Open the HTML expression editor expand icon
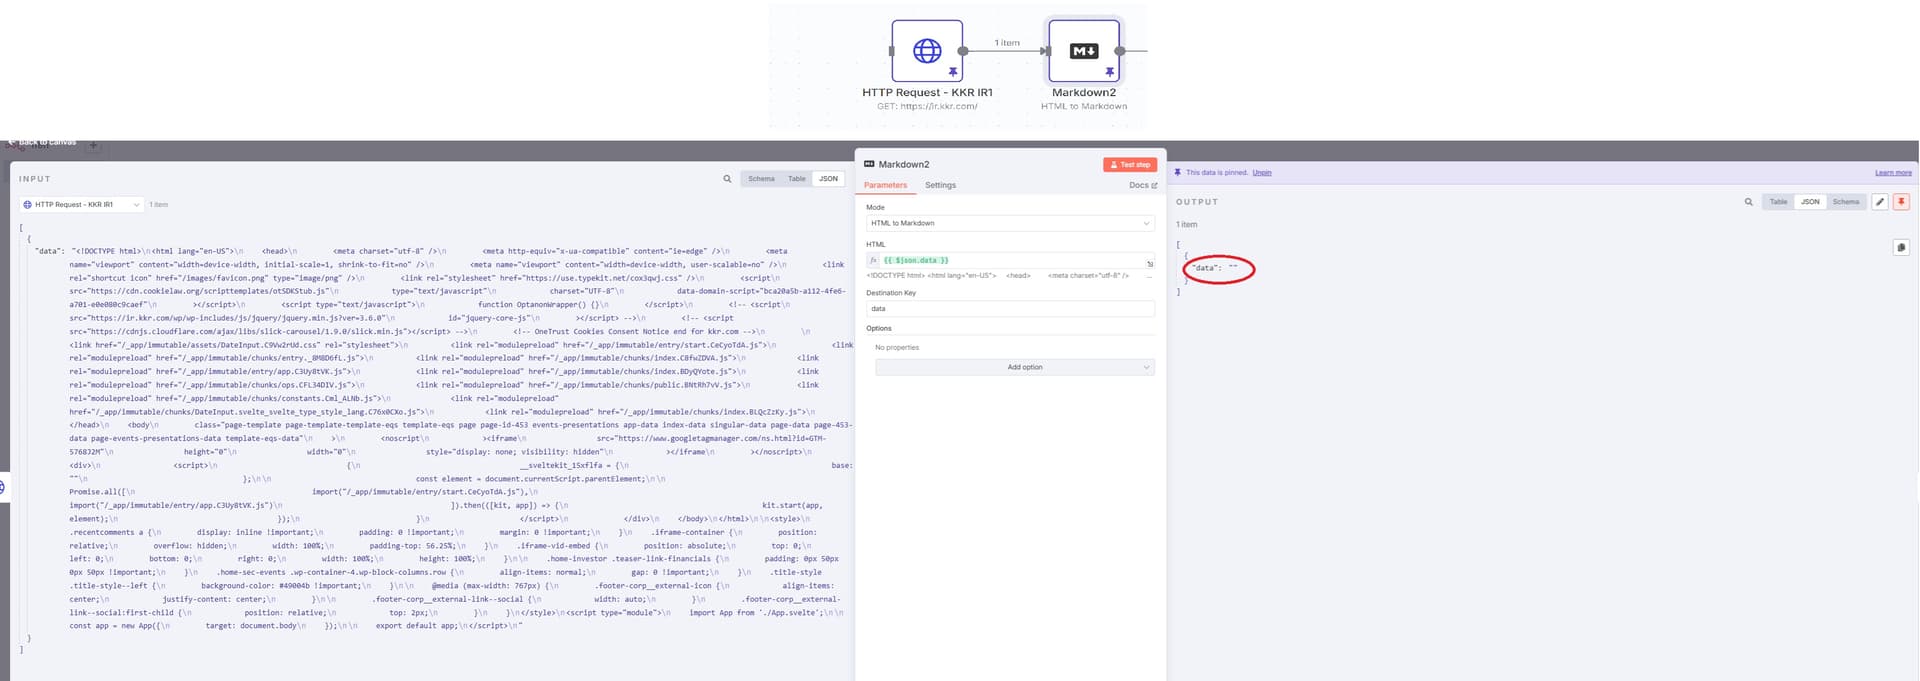The width and height of the screenshot is (1920, 681). click(1149, 264)
